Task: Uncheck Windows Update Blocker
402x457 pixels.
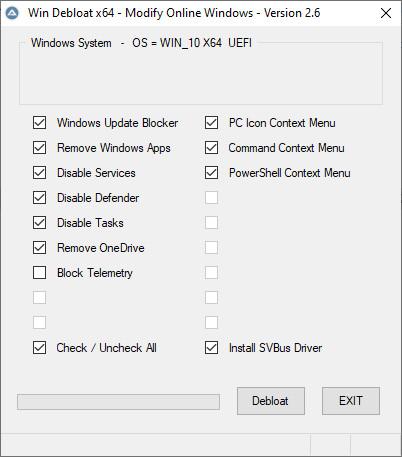Action: (40, 123)
